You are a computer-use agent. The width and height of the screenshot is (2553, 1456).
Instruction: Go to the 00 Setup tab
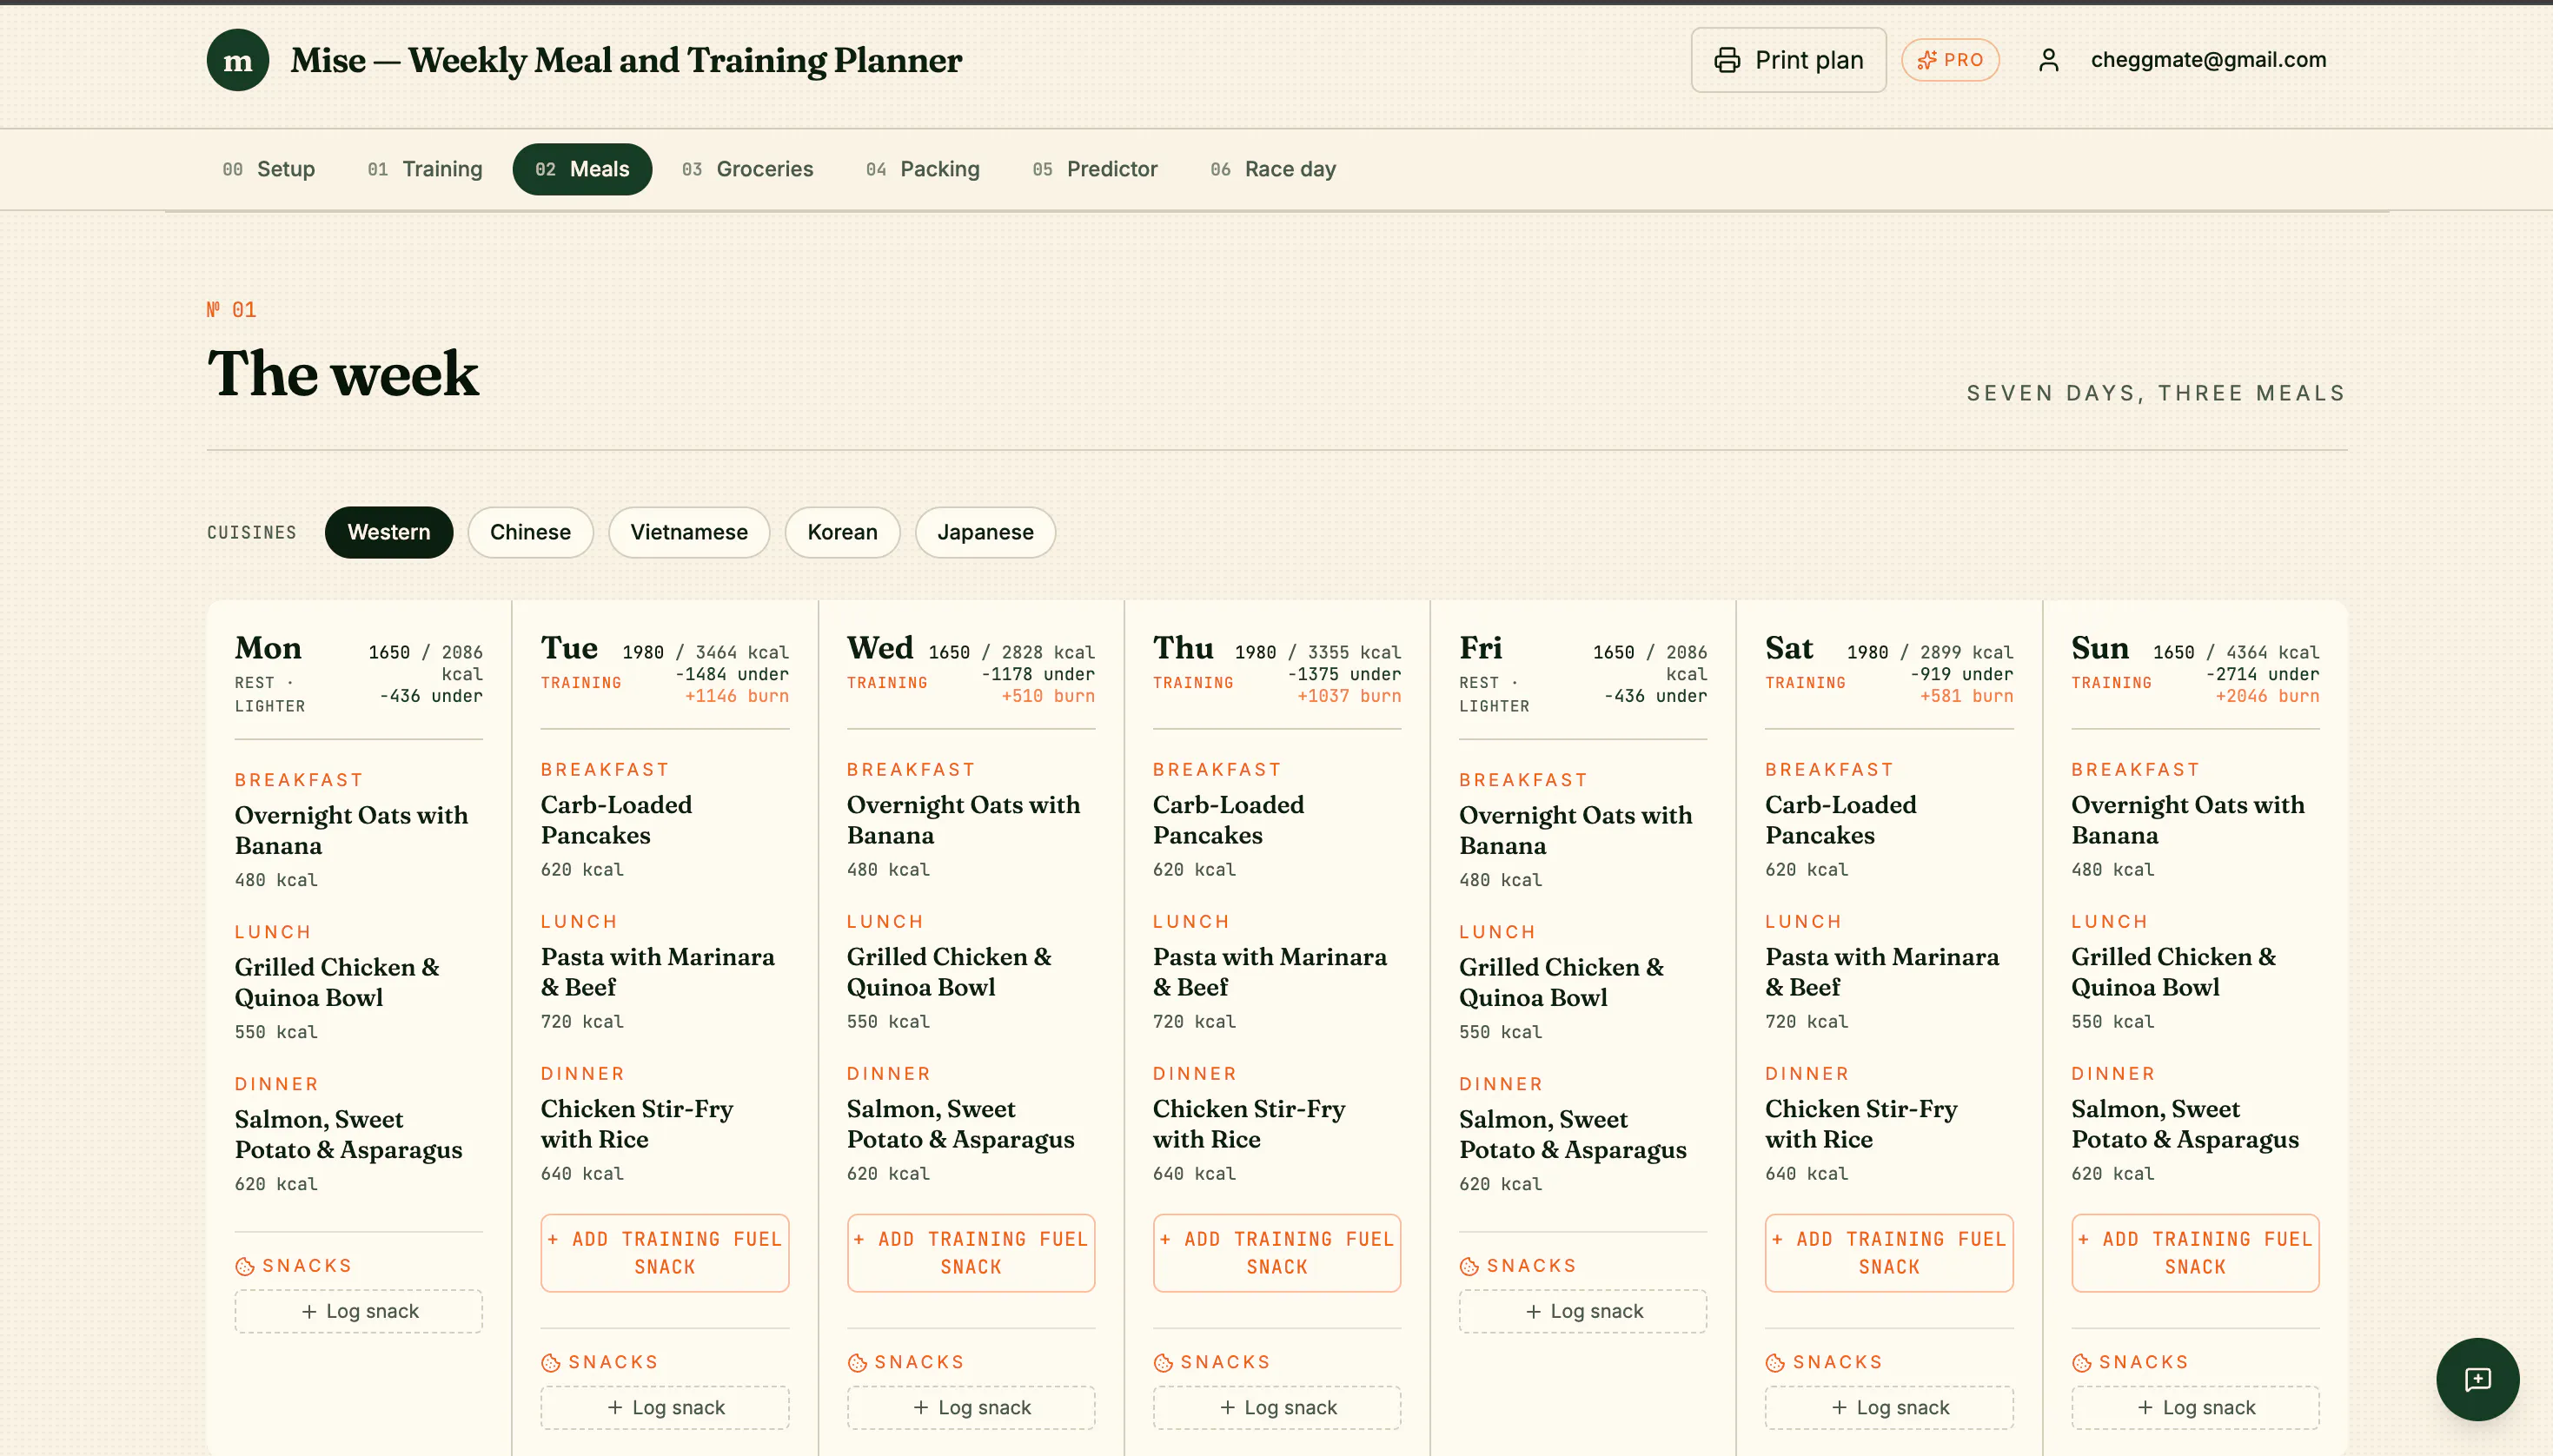tap(269, 169)
